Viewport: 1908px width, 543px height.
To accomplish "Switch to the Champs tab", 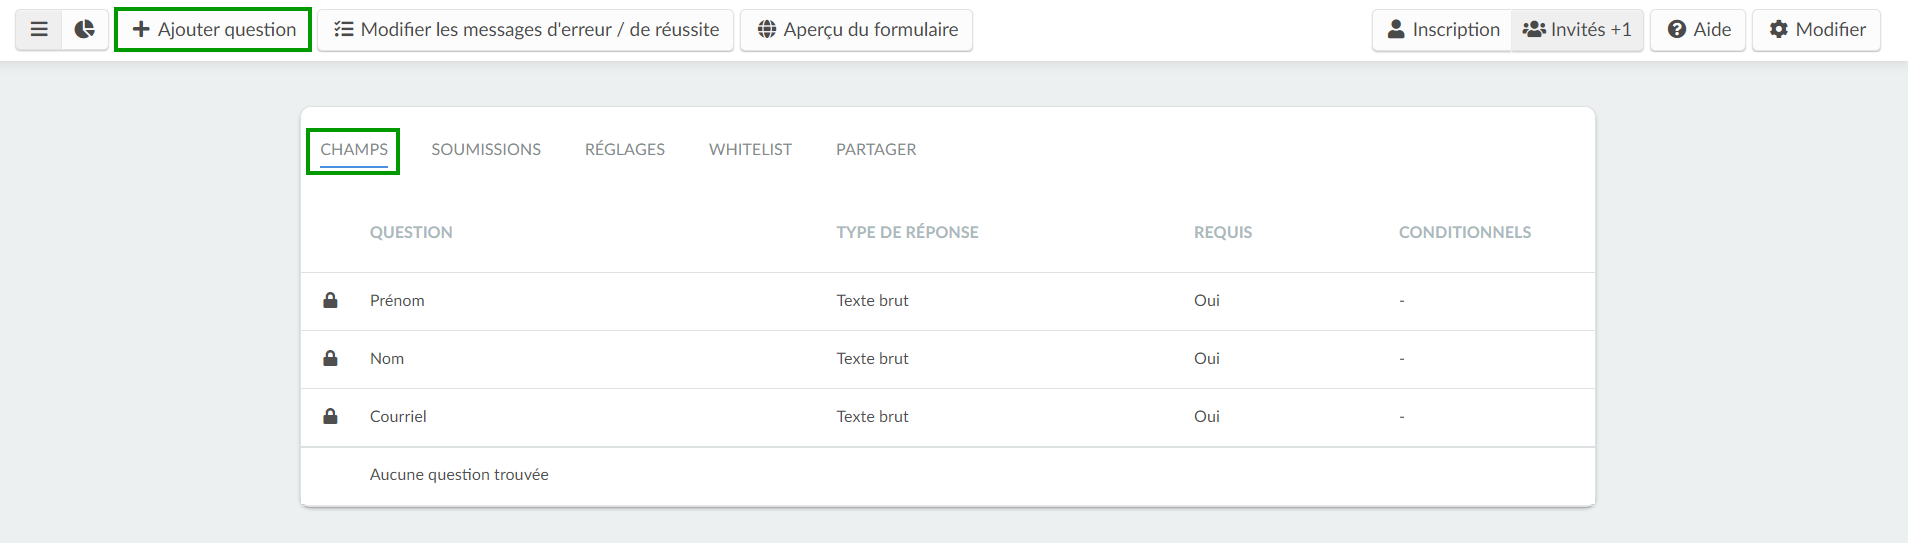I will pos(354,150).
